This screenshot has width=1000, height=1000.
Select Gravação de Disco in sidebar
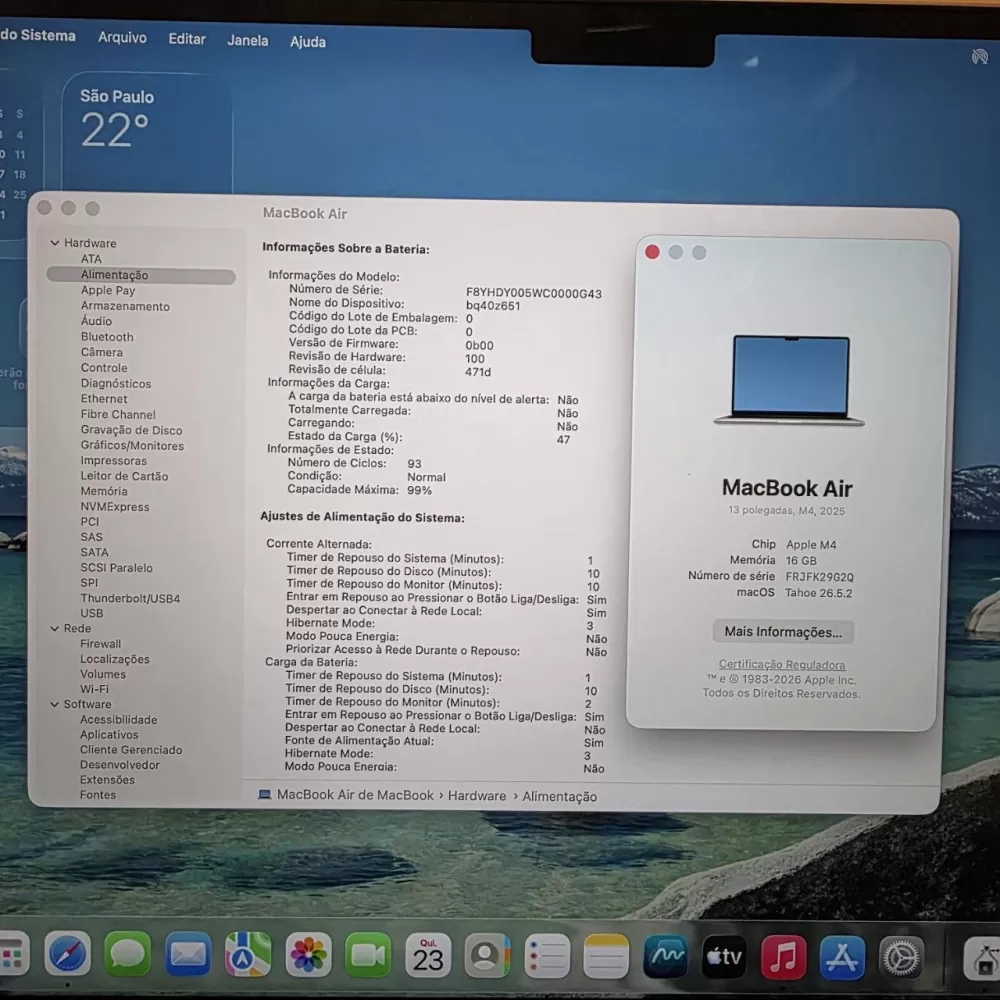[x=131, y=430]
